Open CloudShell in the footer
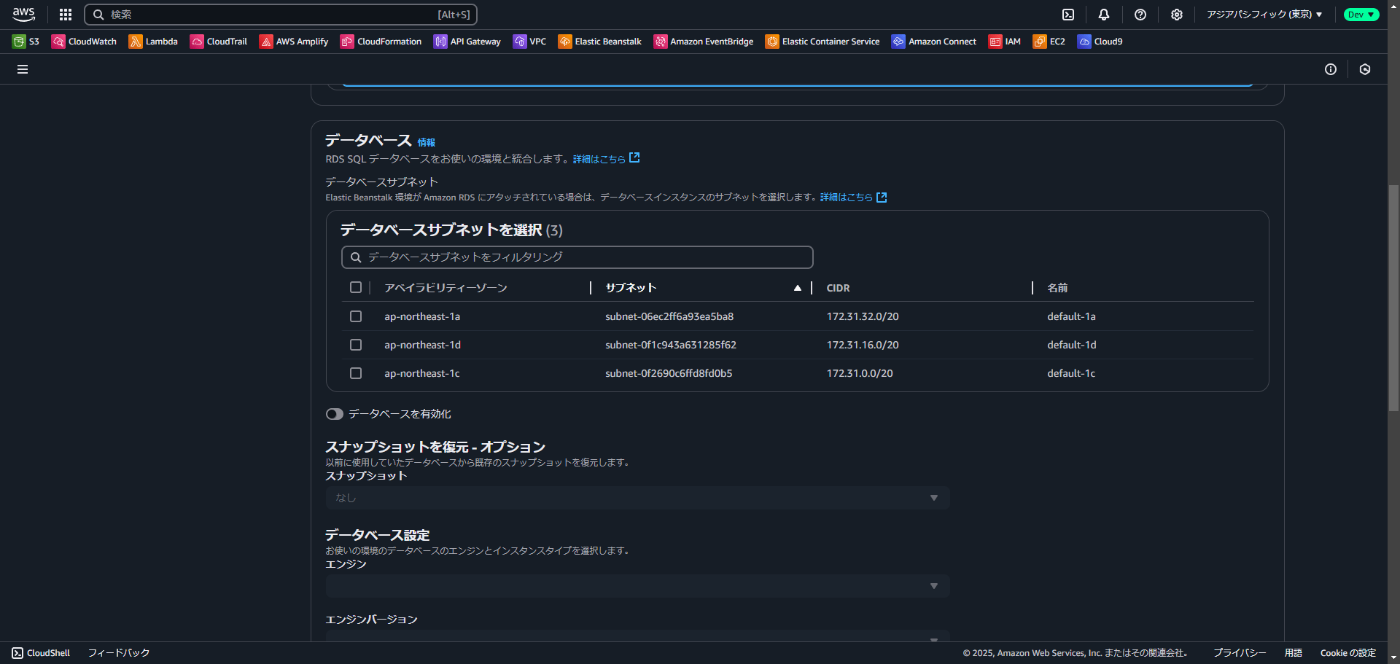Viewport: 1400px width, 664px height. [x=41, y=653]
